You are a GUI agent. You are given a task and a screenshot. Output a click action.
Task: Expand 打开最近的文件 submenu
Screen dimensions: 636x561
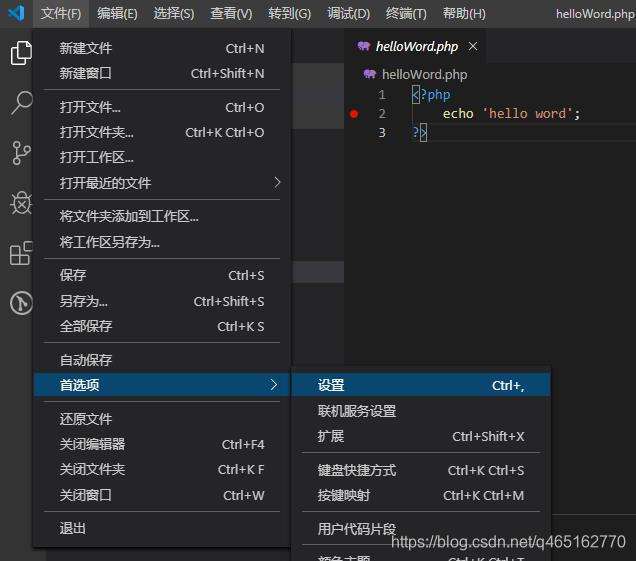(x=162, y=183)
